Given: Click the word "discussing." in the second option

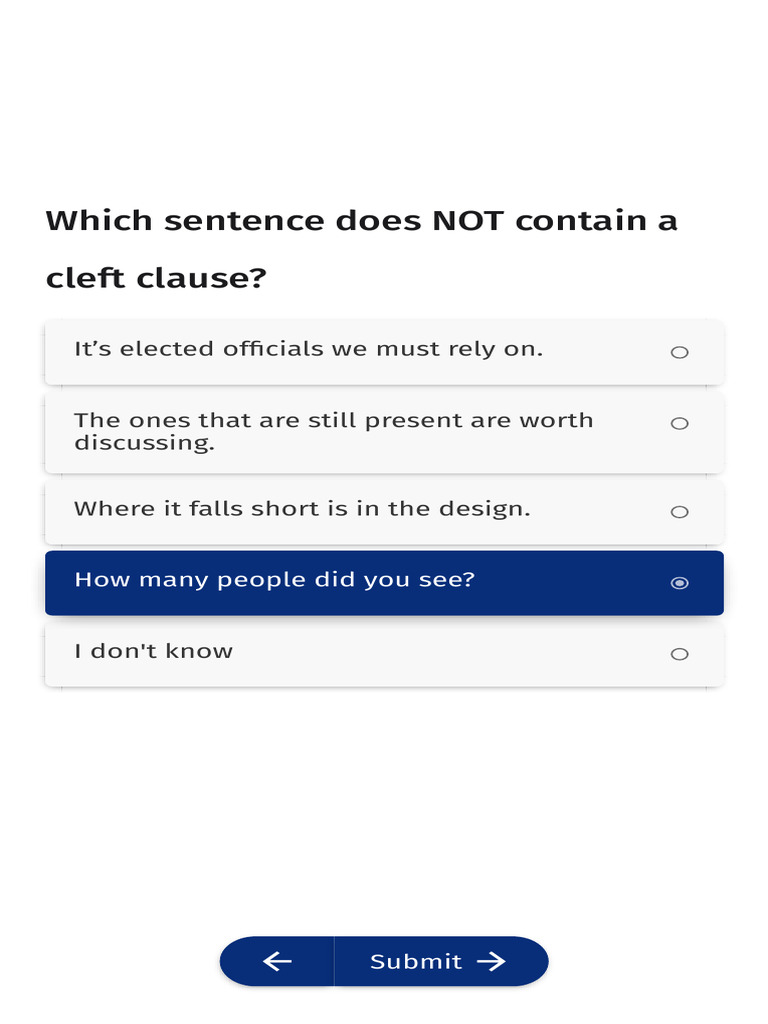Looking at the screenshot, I should 144,443.
